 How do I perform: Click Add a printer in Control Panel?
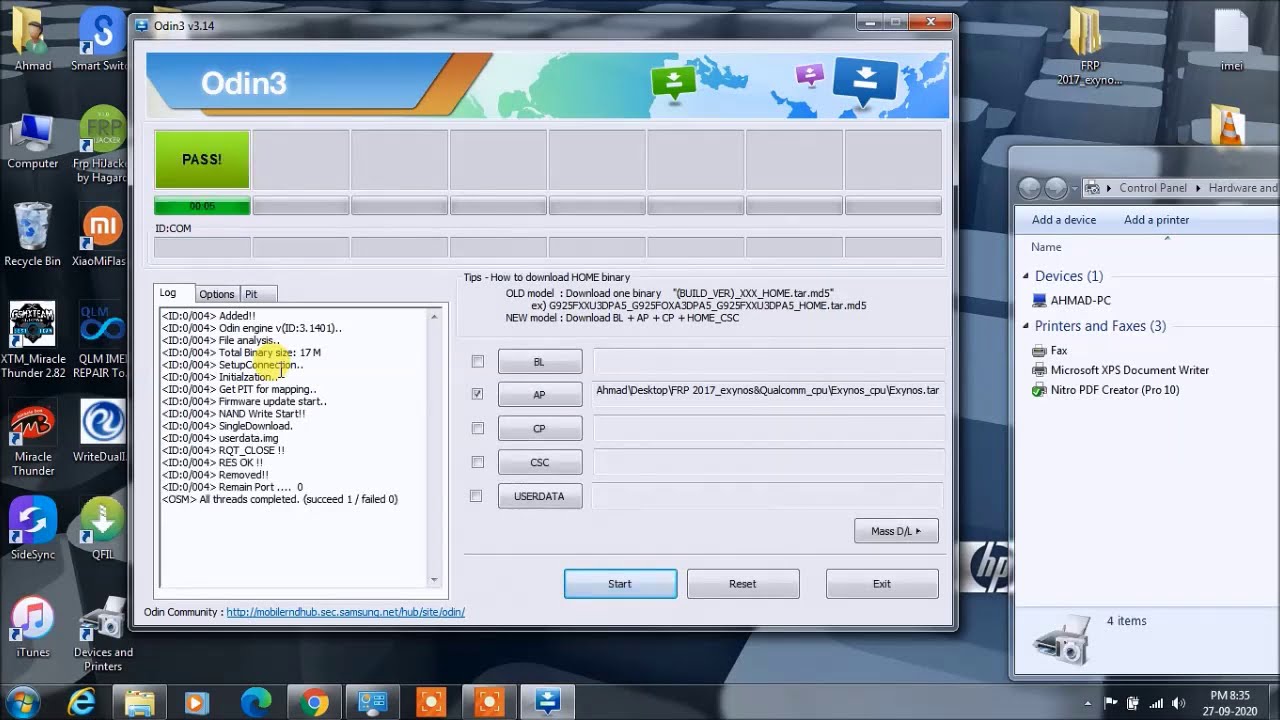point(1157,220)
